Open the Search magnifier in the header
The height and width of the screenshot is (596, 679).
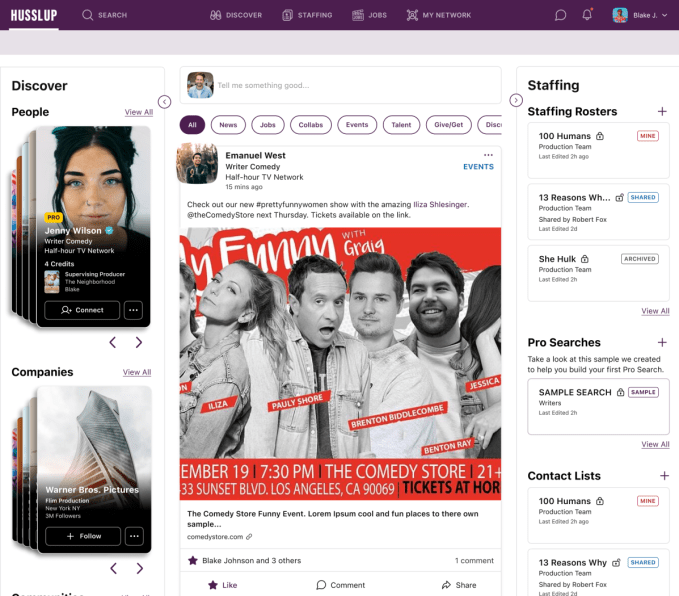click(87, 15)
